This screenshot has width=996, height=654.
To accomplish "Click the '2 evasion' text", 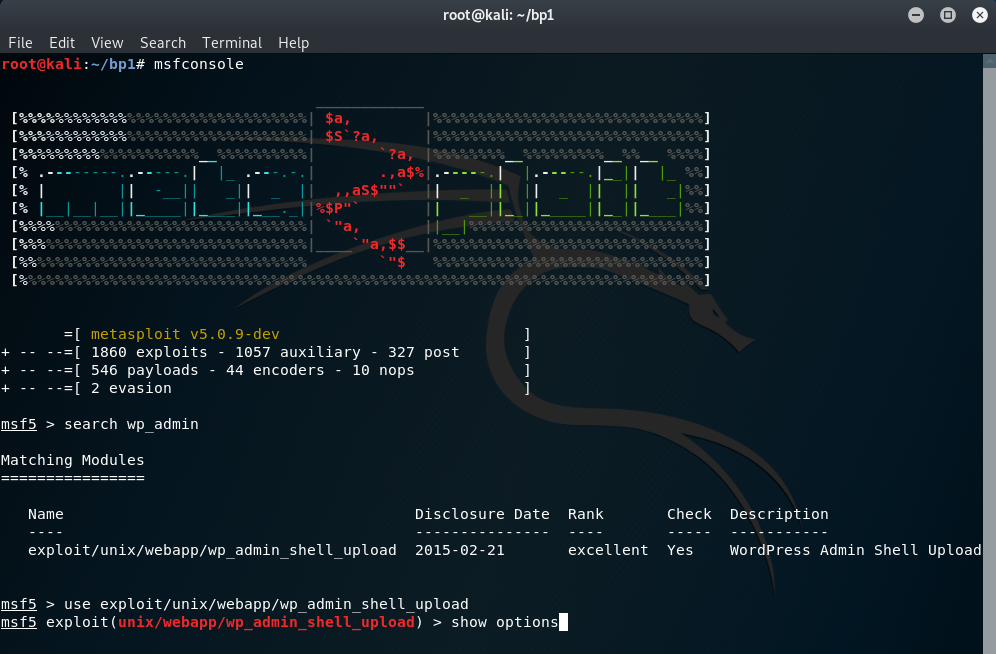I will pos(131,388).
